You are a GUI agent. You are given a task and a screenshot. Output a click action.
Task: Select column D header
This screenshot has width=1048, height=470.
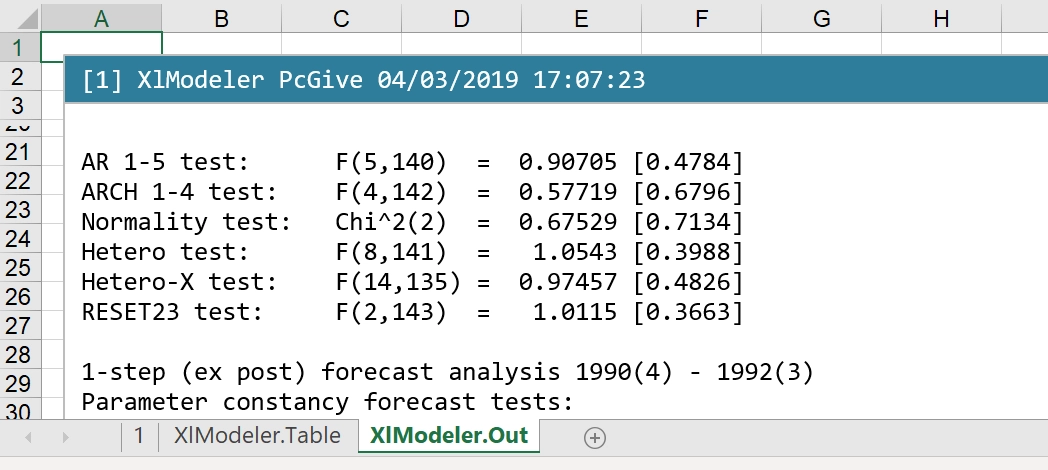click(x=461, y=19)
